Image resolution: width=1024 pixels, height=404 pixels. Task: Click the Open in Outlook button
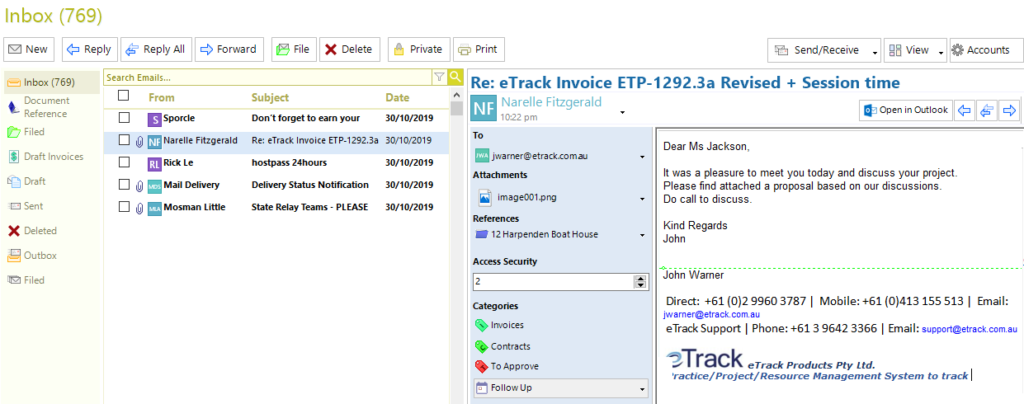point(906,110)
